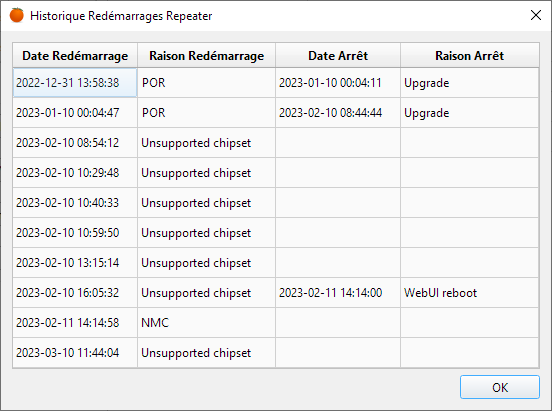The image size is (552, 411).
Task: Select the 2023-01-10 00:04:47 restart row
Action: point(276,113)
